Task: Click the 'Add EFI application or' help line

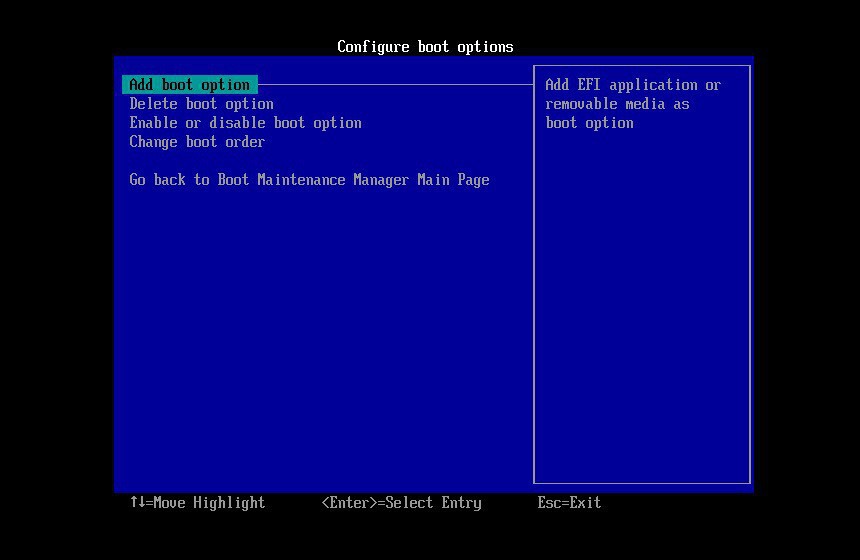Action: tap(632, 85)
